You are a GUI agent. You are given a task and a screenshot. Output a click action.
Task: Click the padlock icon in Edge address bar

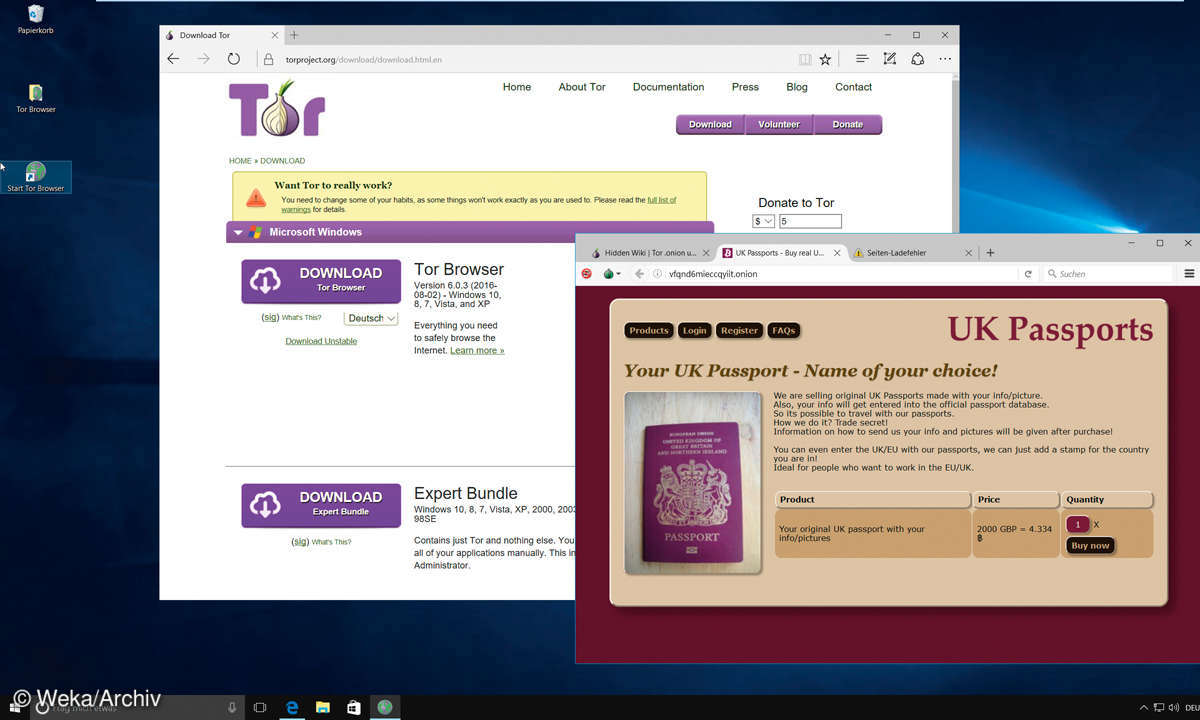pyautogui.click(x=268, y=59)
